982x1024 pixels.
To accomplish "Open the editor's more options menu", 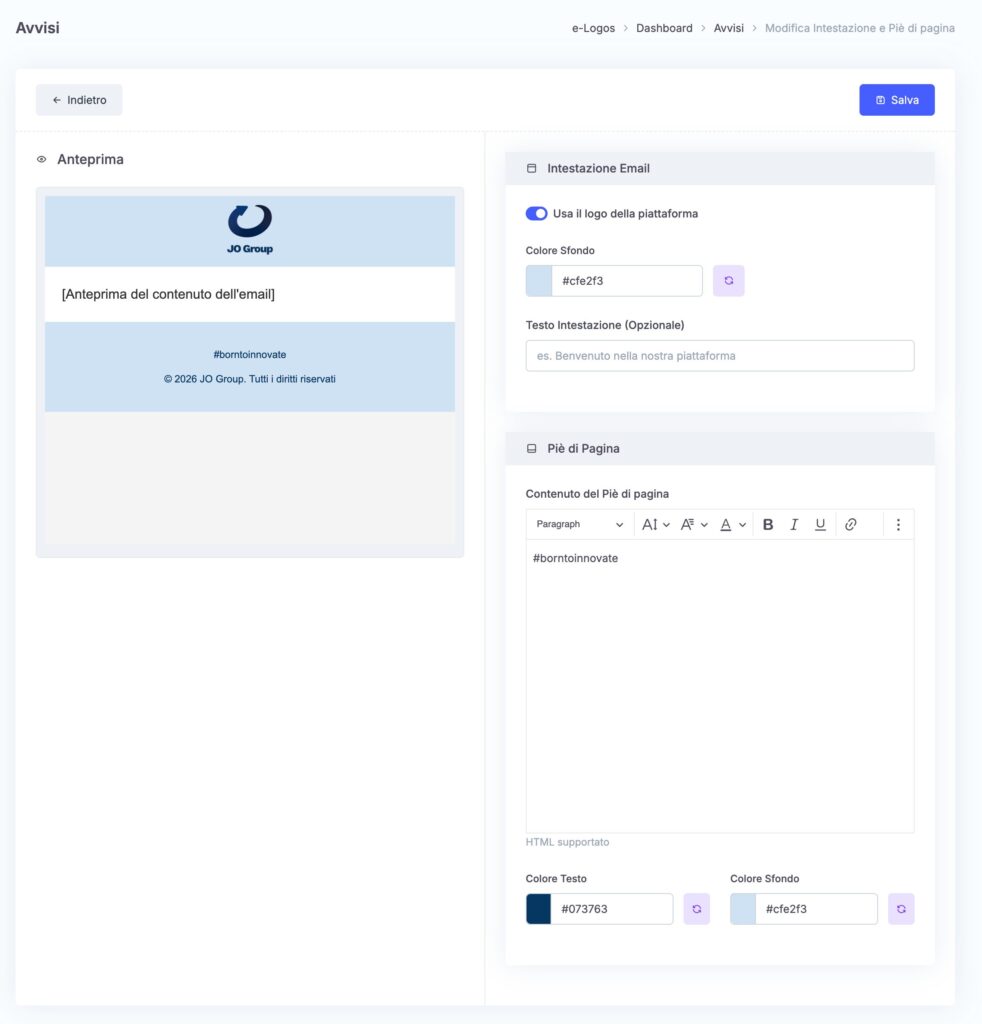I will (898, 524).
